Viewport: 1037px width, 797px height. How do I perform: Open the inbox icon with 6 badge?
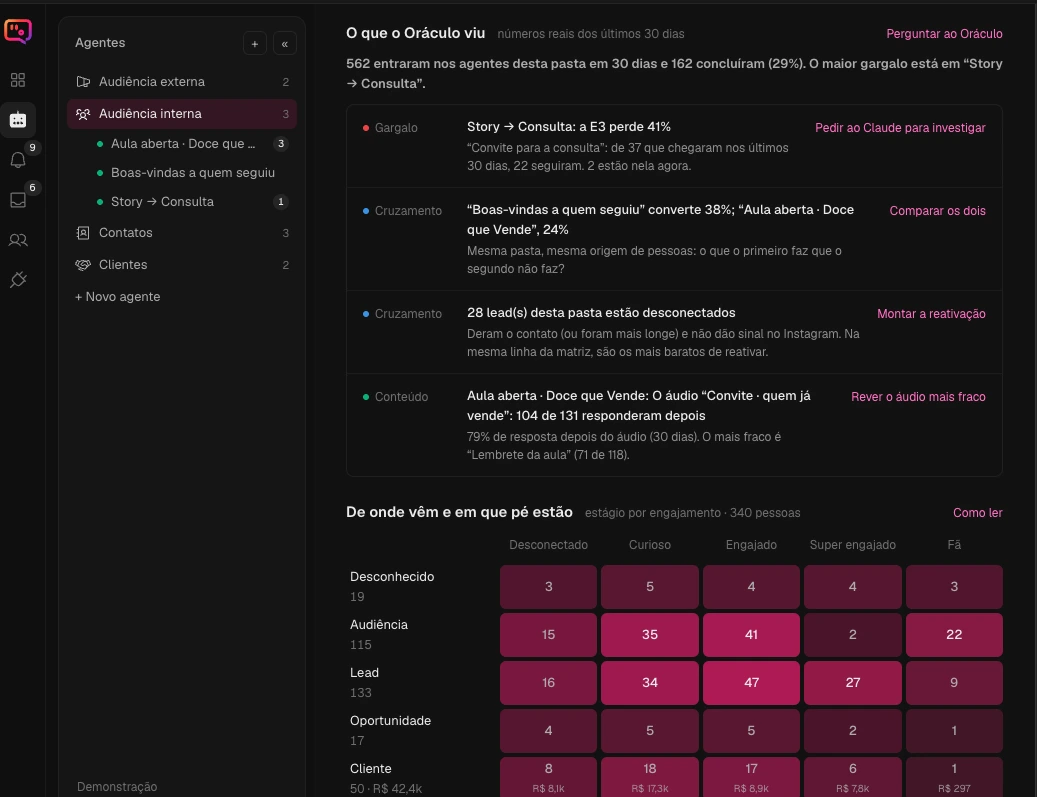18,200
